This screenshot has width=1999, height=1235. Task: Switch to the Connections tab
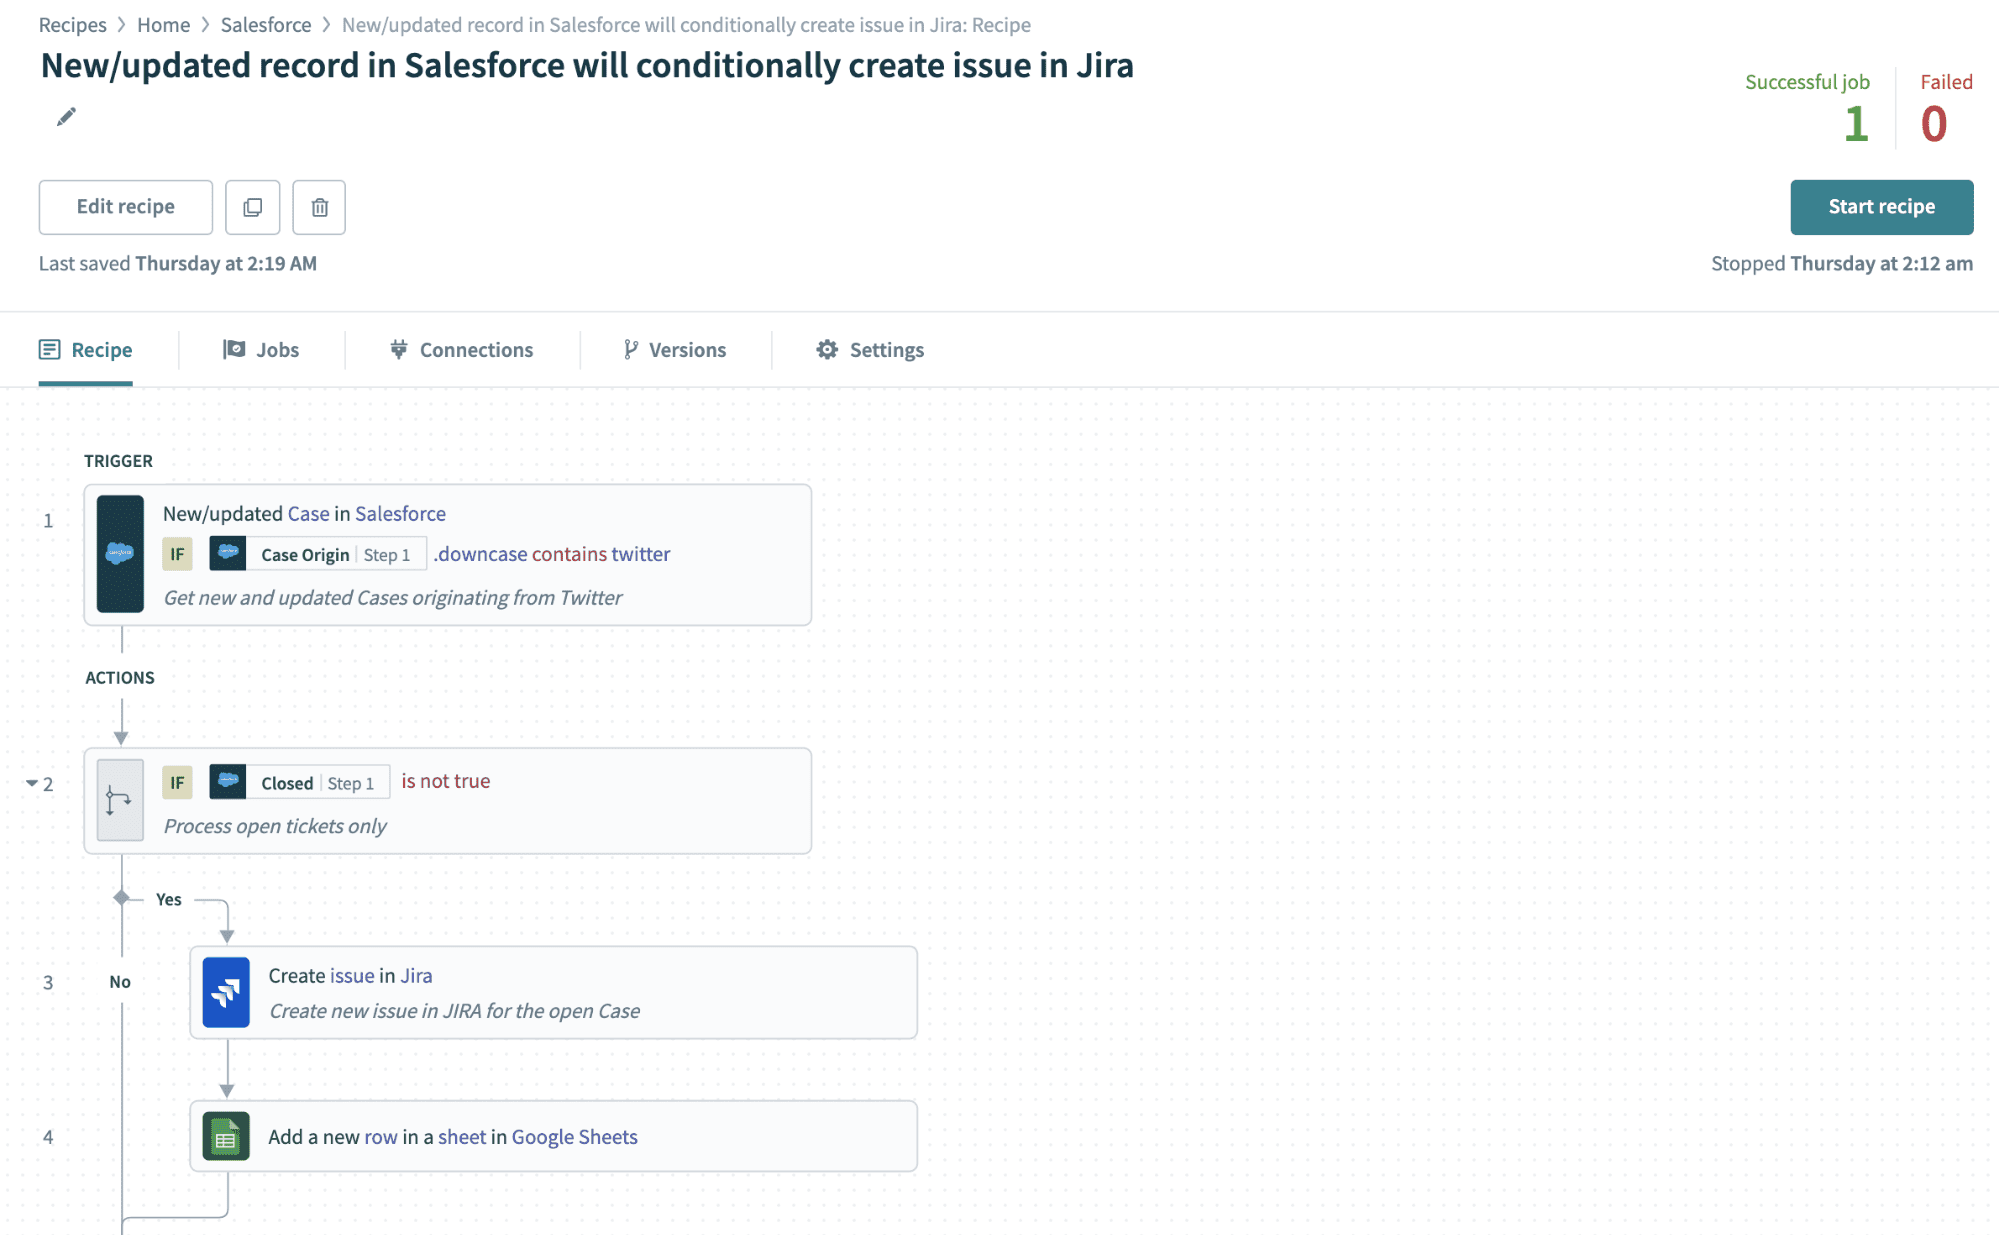[461, 350]
